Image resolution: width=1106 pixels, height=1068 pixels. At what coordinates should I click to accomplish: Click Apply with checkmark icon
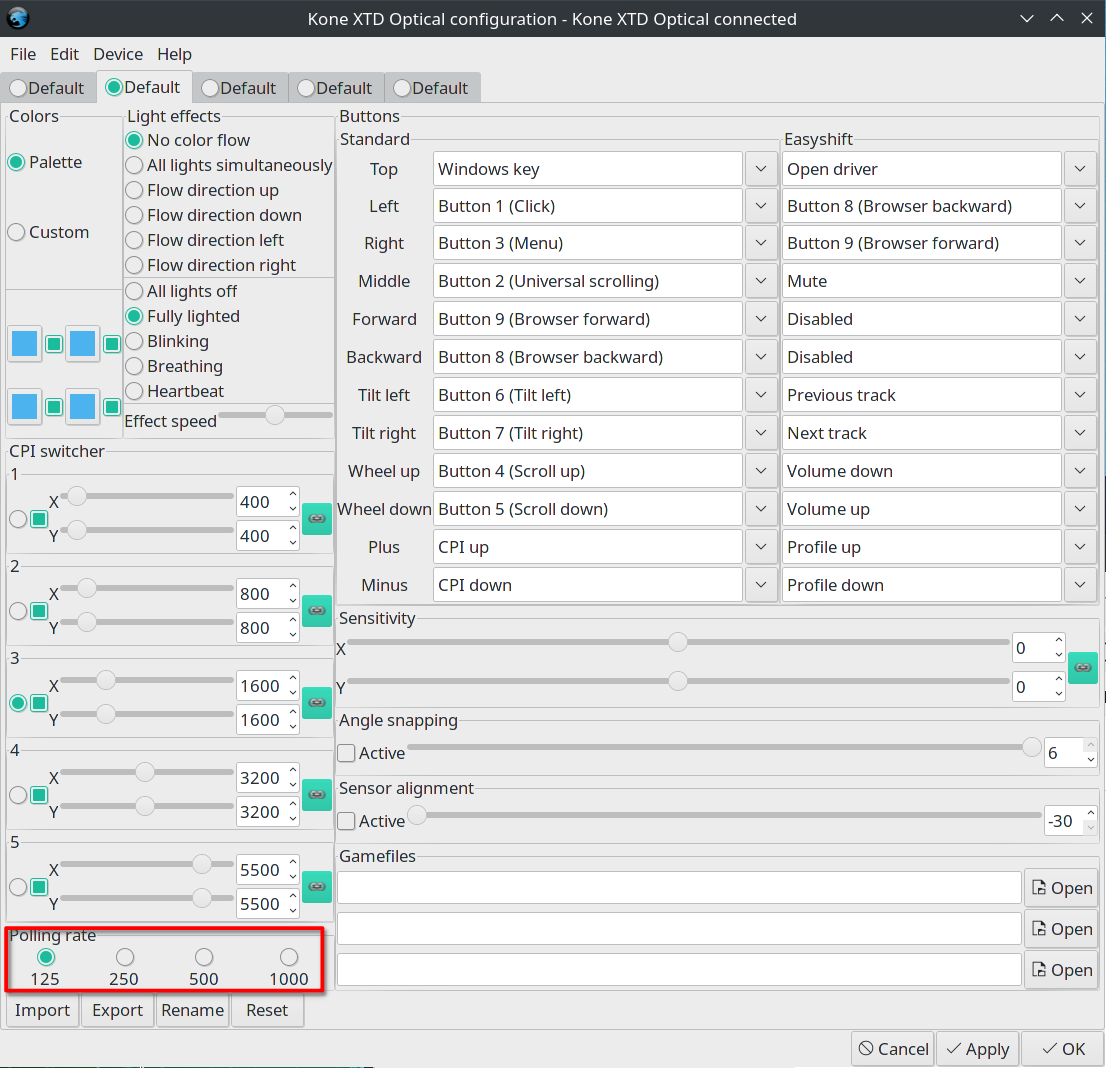click(x=978, y=1049)
